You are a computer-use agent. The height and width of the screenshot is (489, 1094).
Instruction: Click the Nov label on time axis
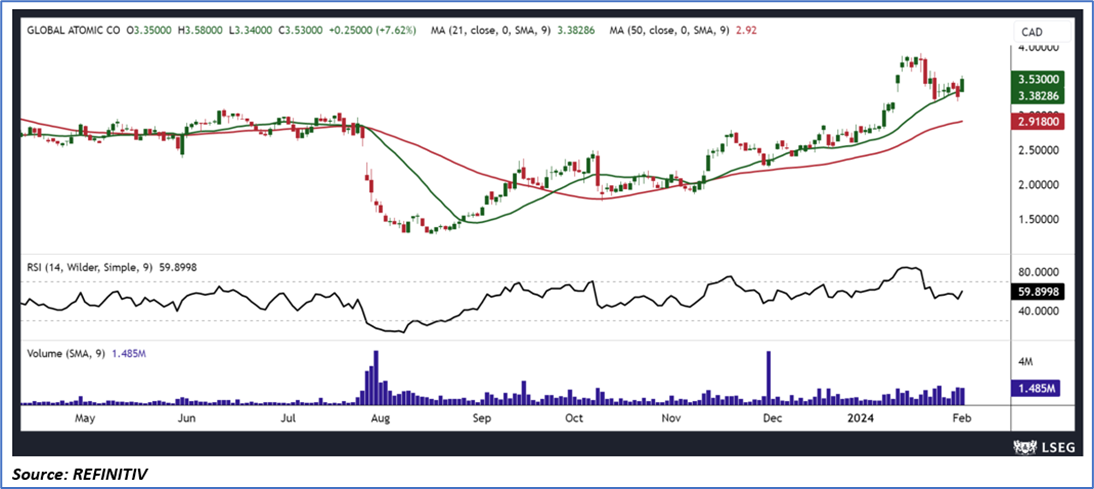click(x=670, y=419)
